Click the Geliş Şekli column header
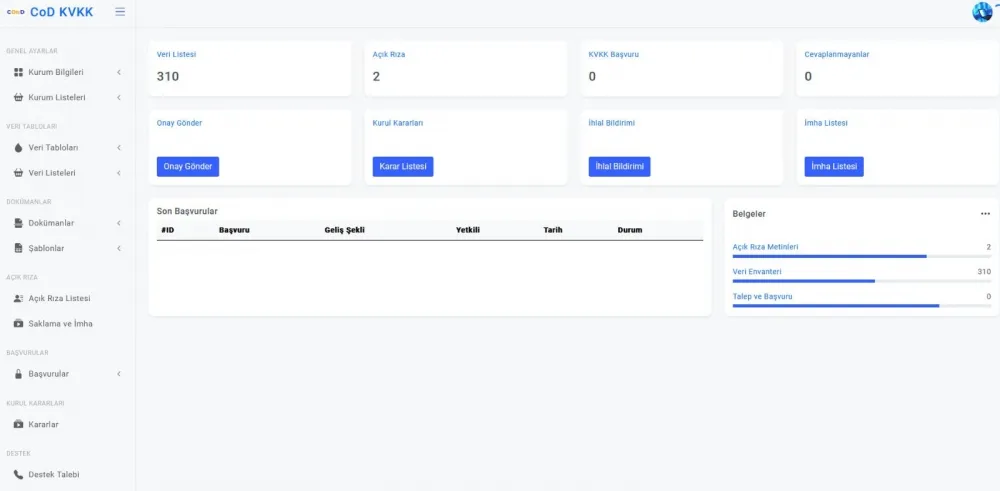 344,230
